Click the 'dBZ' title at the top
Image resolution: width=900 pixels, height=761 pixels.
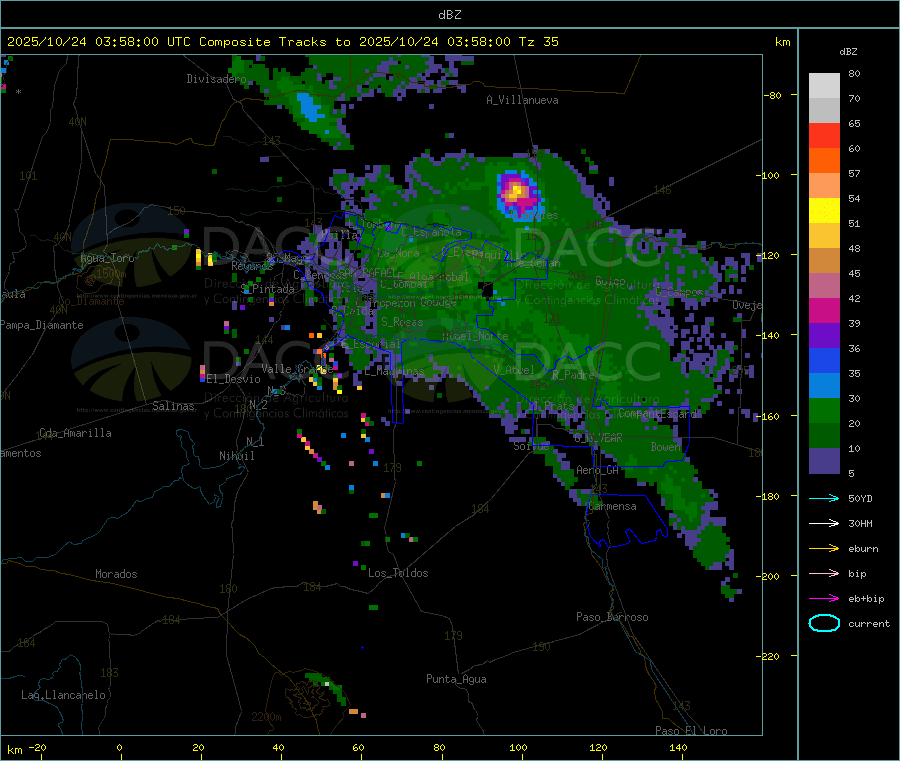point(449,14)
